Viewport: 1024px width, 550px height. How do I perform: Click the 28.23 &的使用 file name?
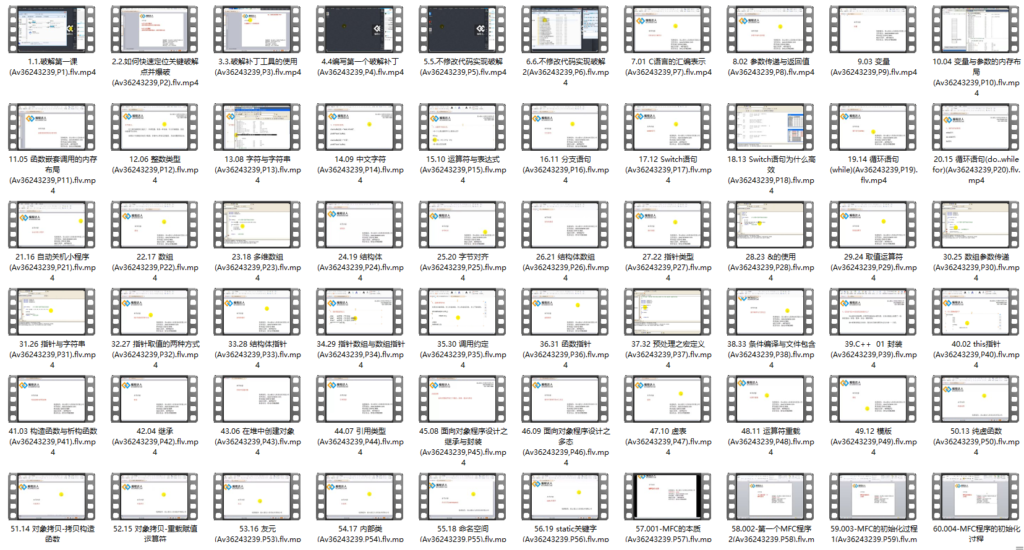point(771,267)
